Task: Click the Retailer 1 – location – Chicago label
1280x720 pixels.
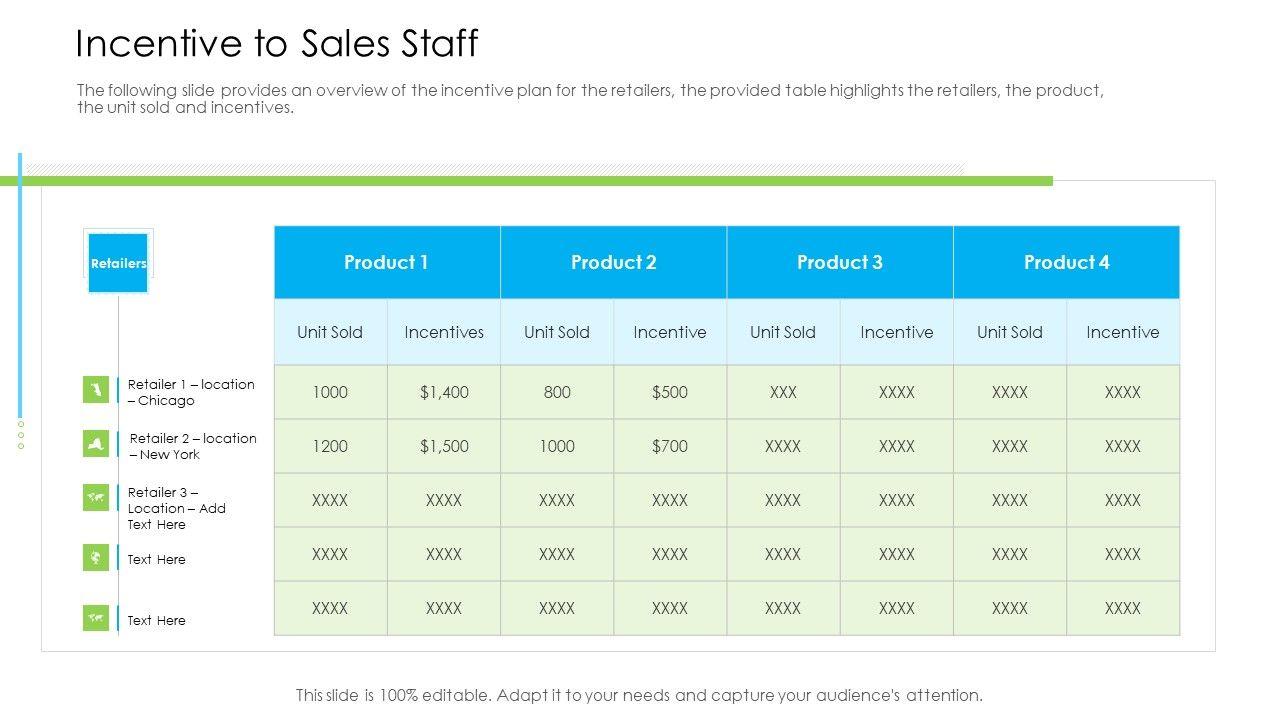Action: click(190, 392)
